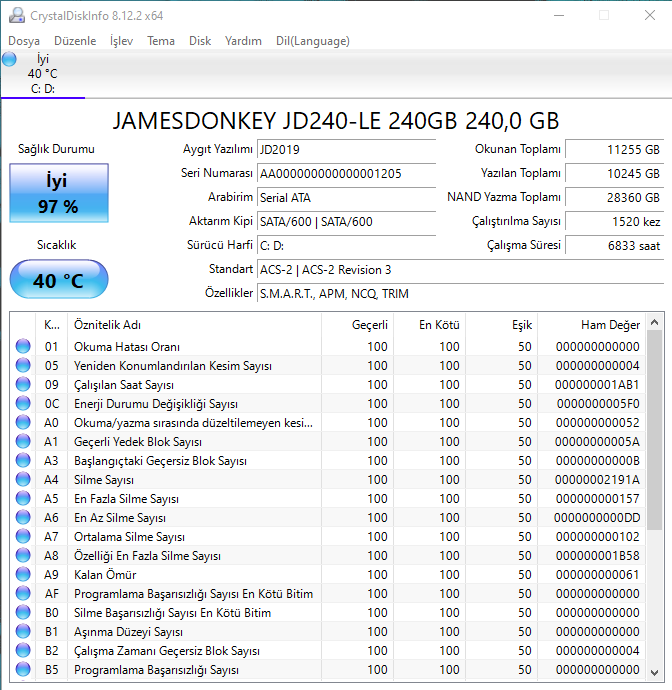Minimize the CrystalDiskInfo window
672x690 pixels.
click(559, 15)
